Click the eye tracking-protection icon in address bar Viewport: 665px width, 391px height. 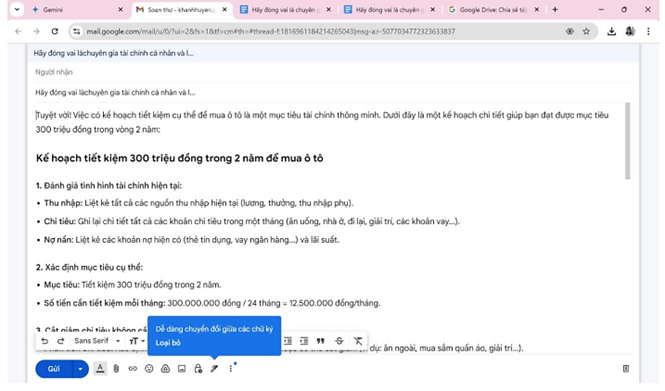point(570,31)
